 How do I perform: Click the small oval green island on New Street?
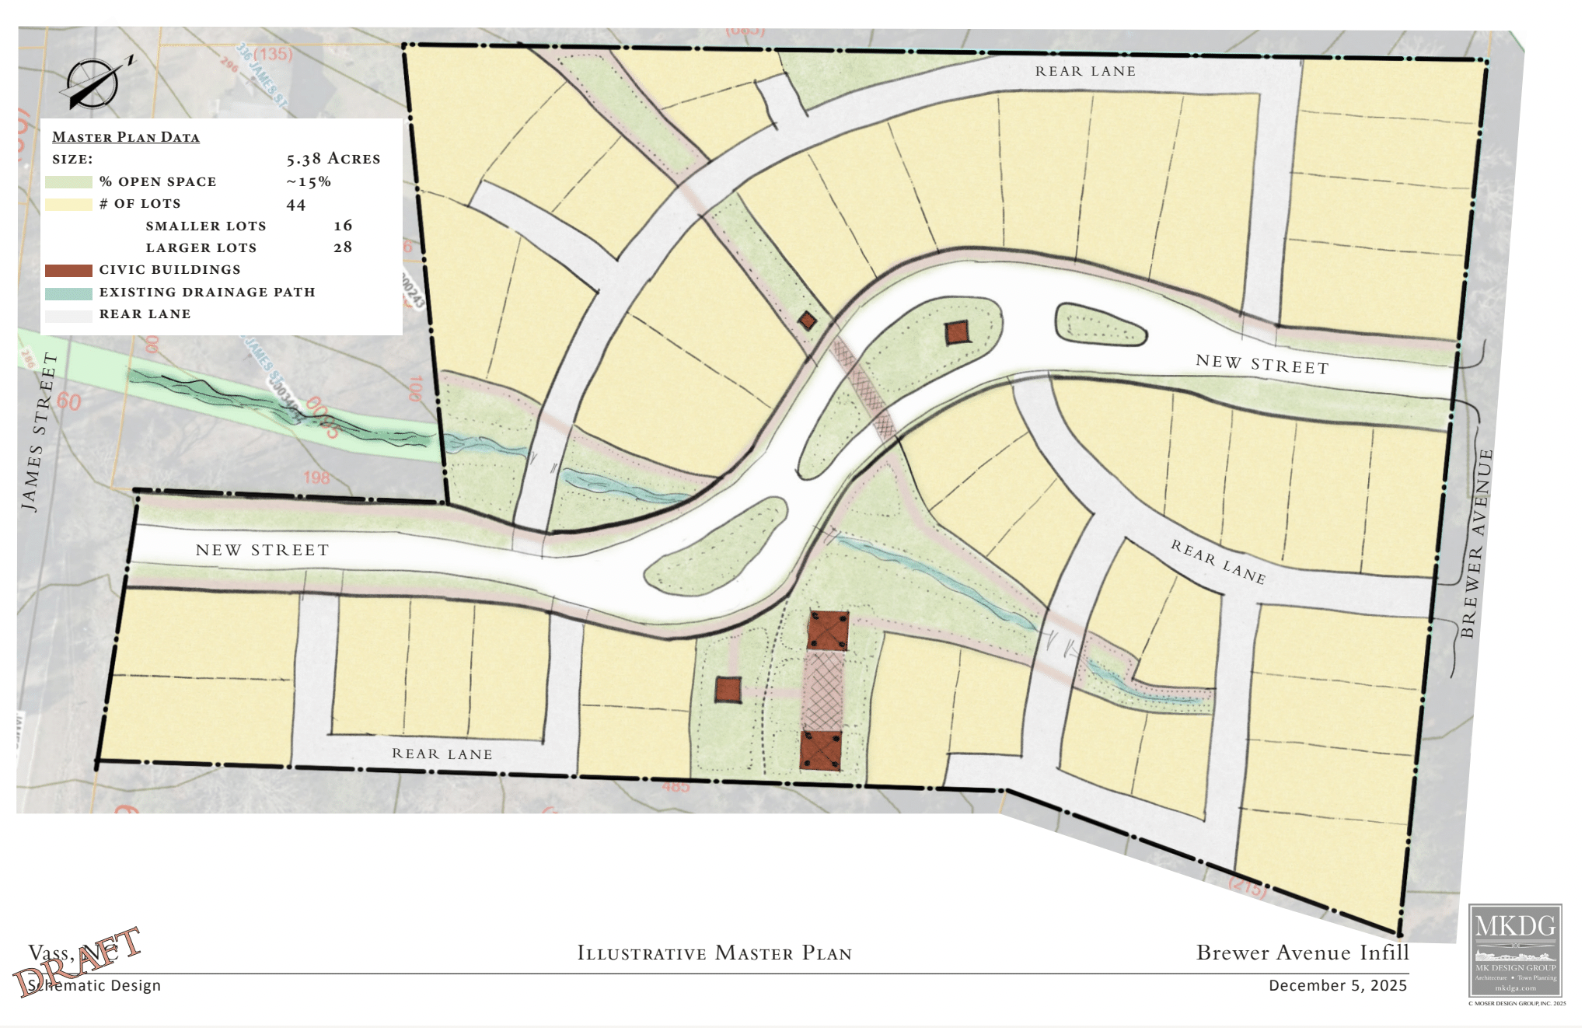[1101, 324]
